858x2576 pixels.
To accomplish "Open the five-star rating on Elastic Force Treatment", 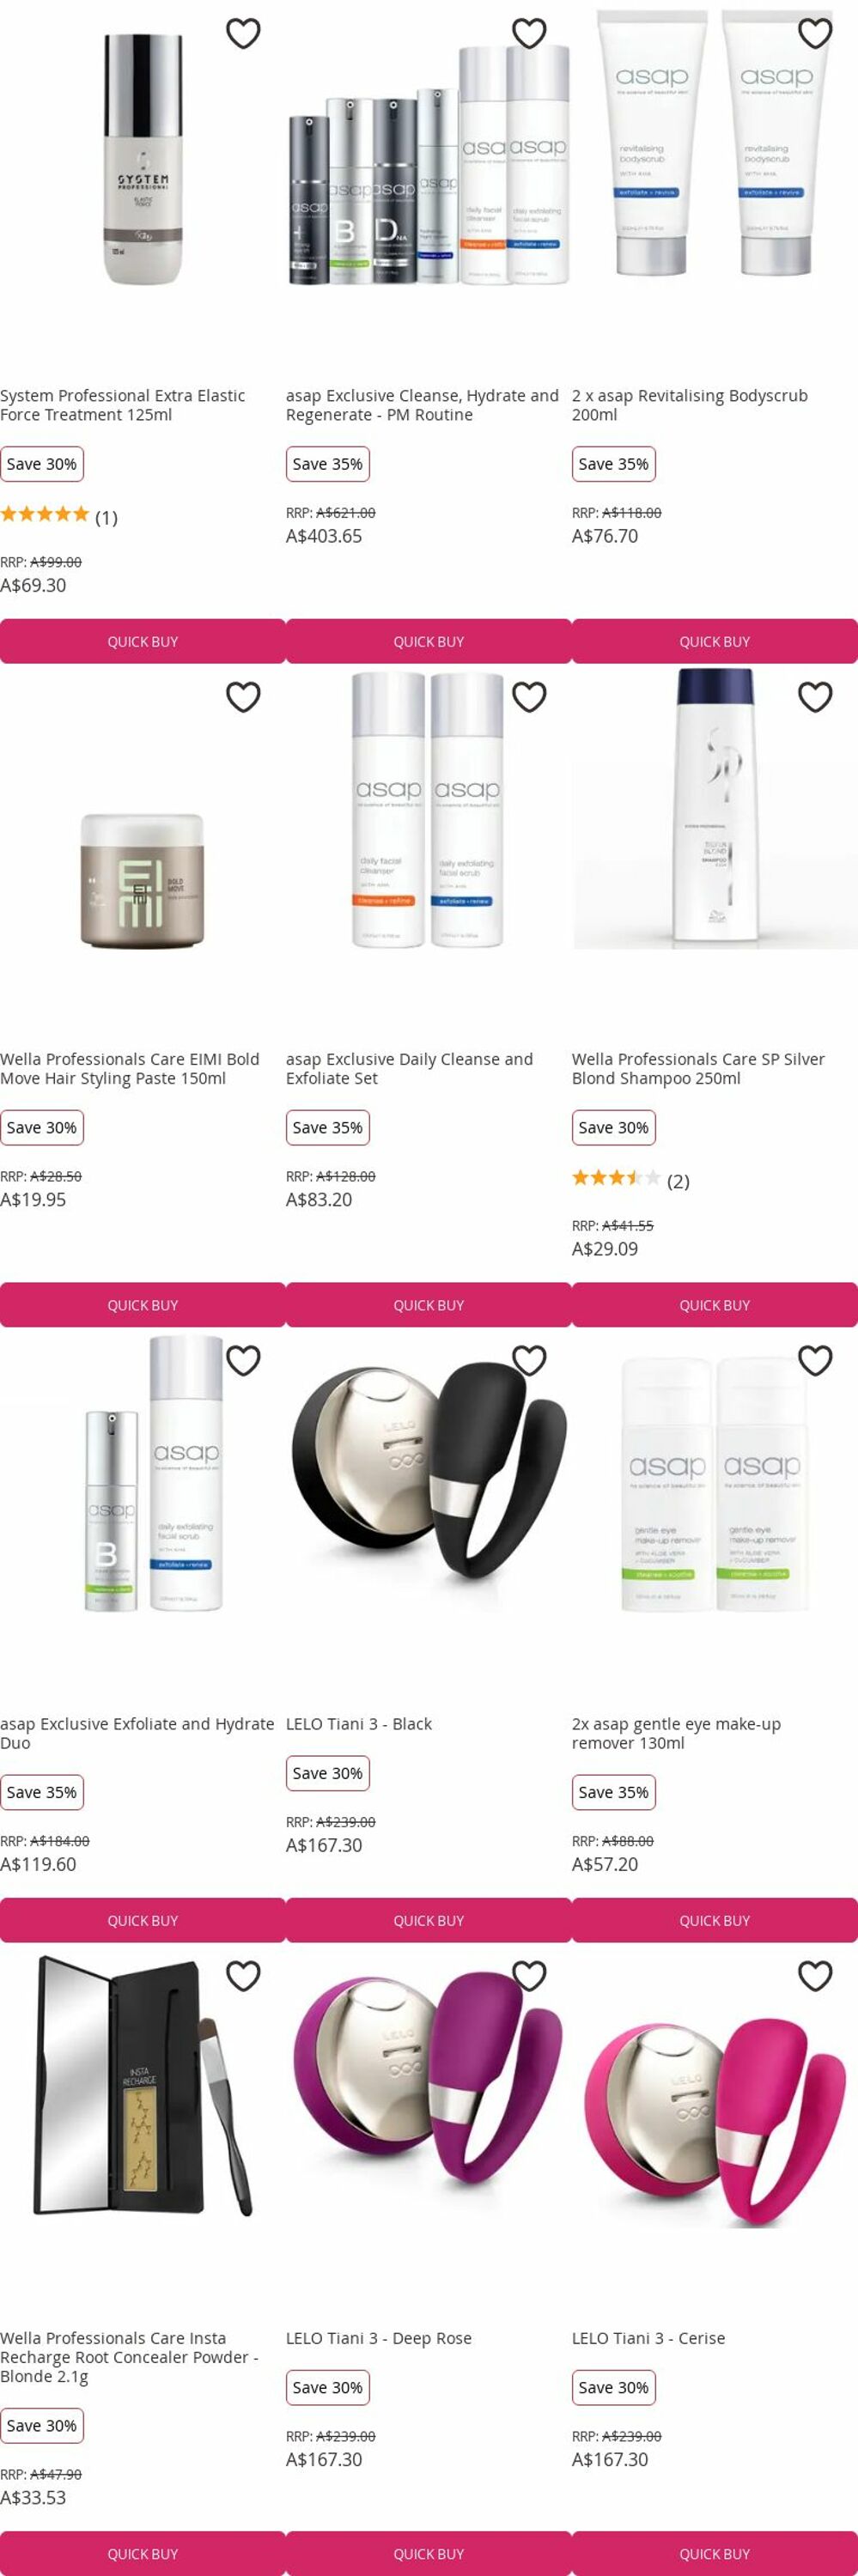I will (x=59, y=516).
